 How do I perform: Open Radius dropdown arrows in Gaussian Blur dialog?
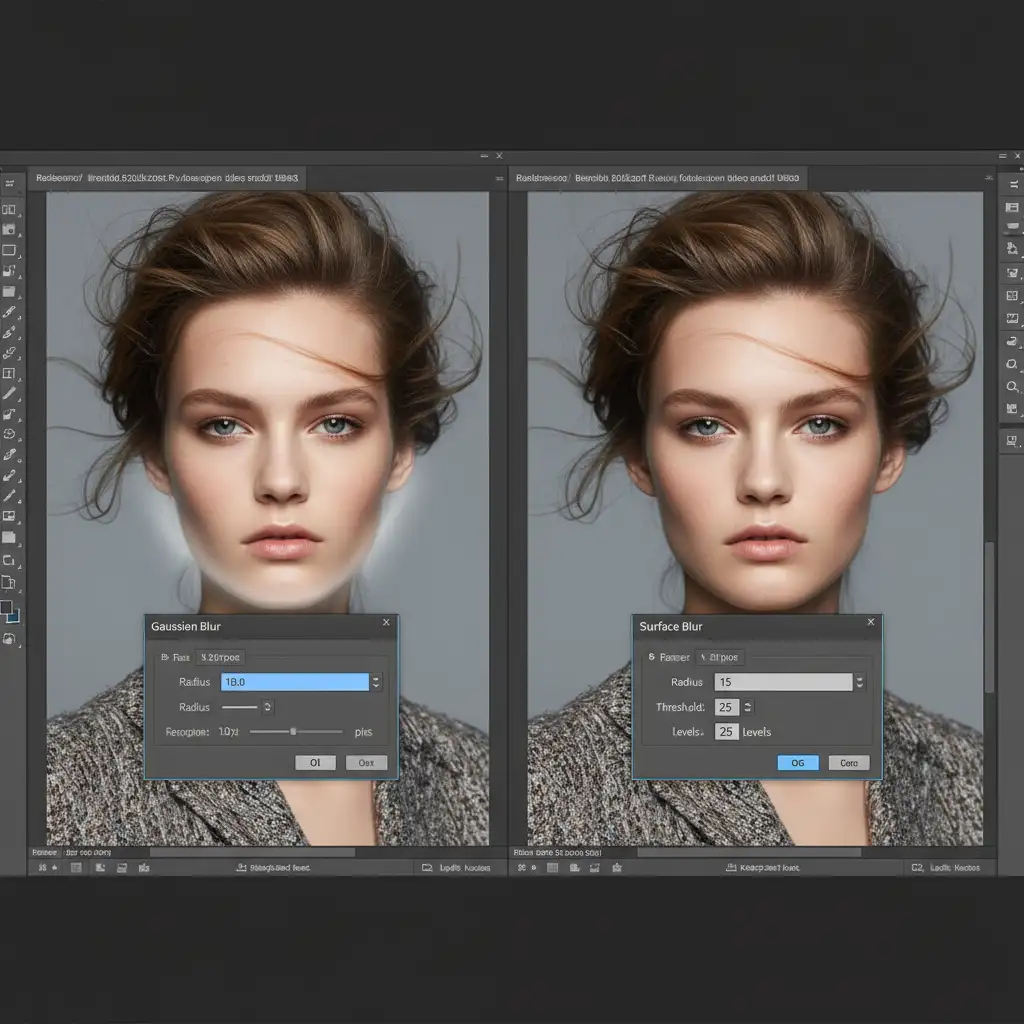376,682
